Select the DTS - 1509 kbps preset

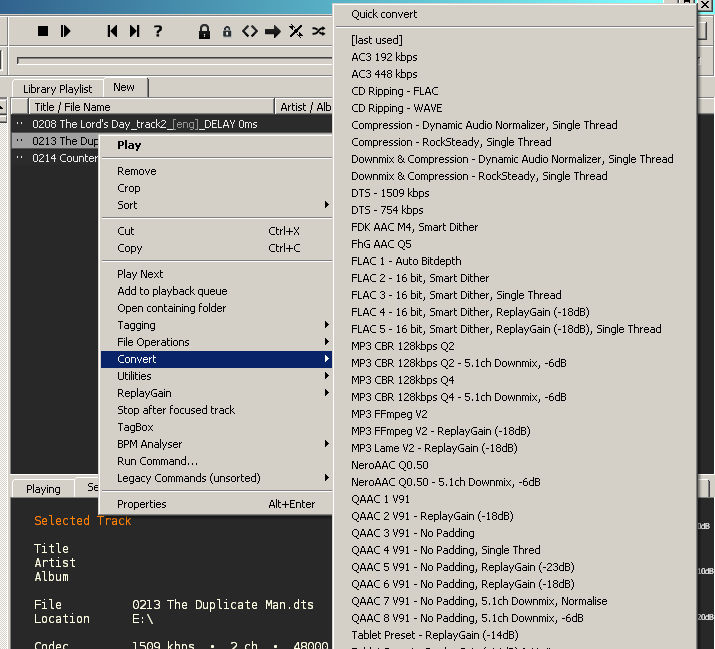tap(514, 193)
